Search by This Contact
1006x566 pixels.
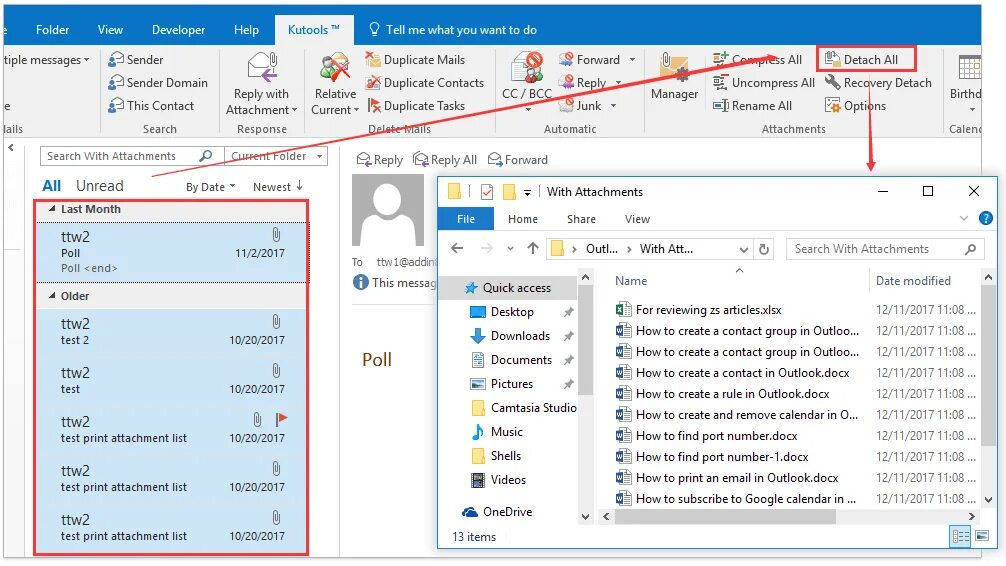click(151, 106)
